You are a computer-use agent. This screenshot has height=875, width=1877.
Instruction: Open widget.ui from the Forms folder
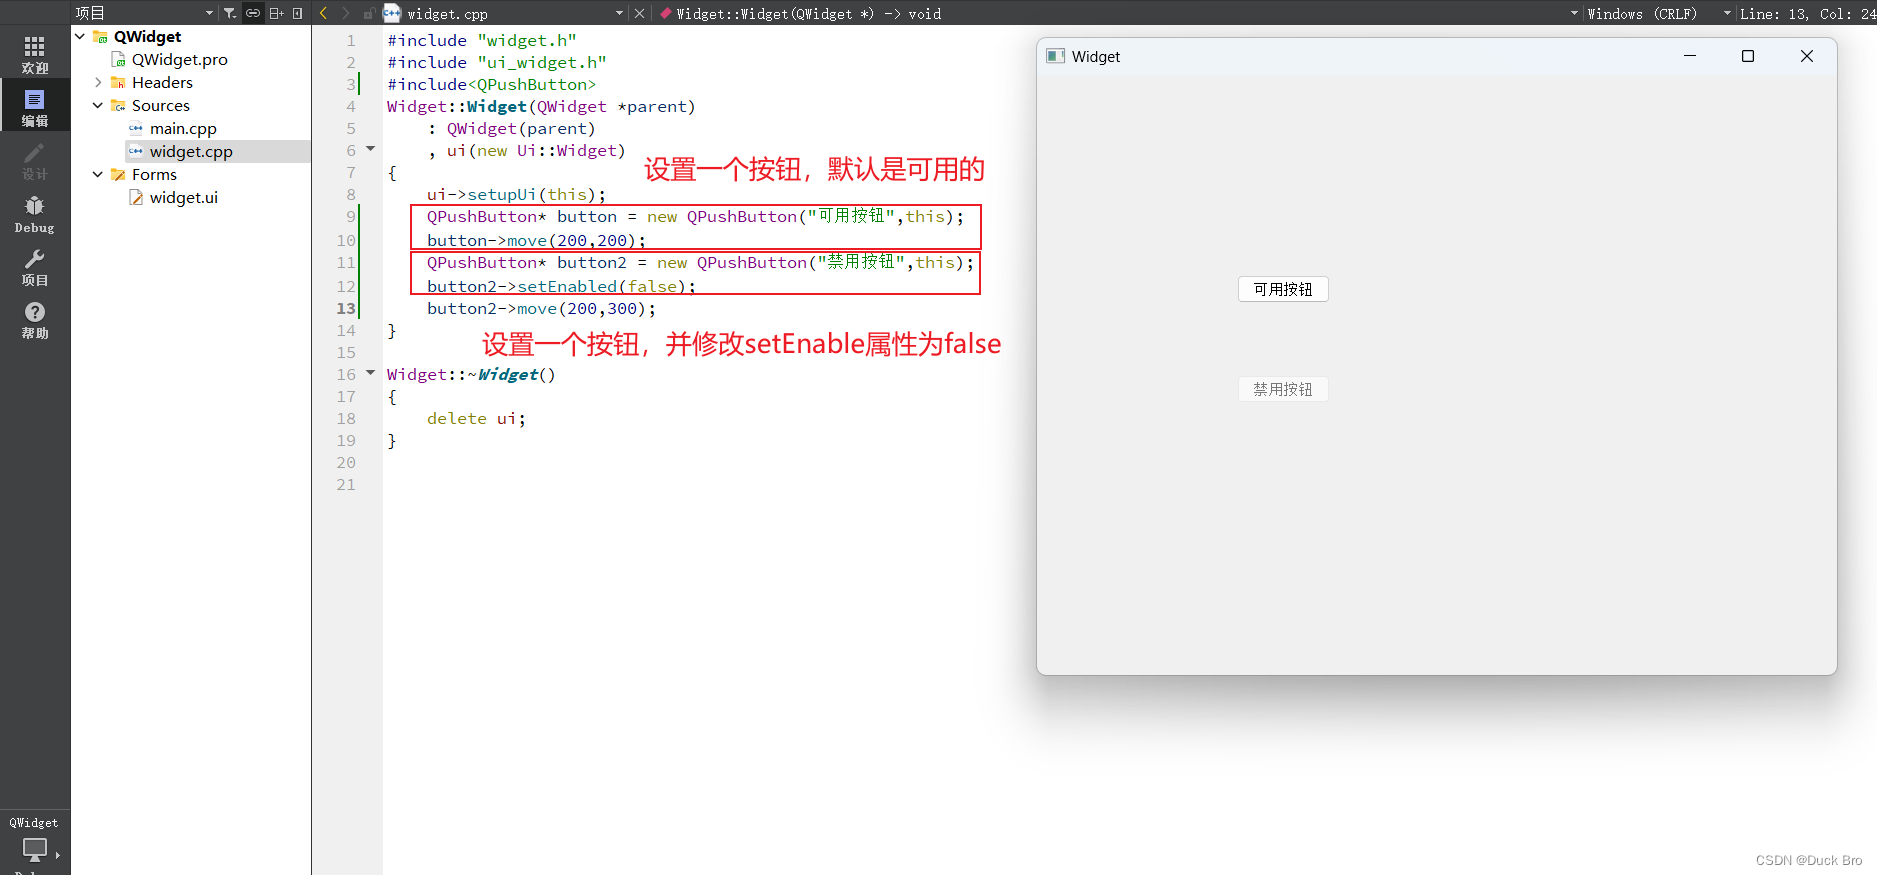pos(184,197)
